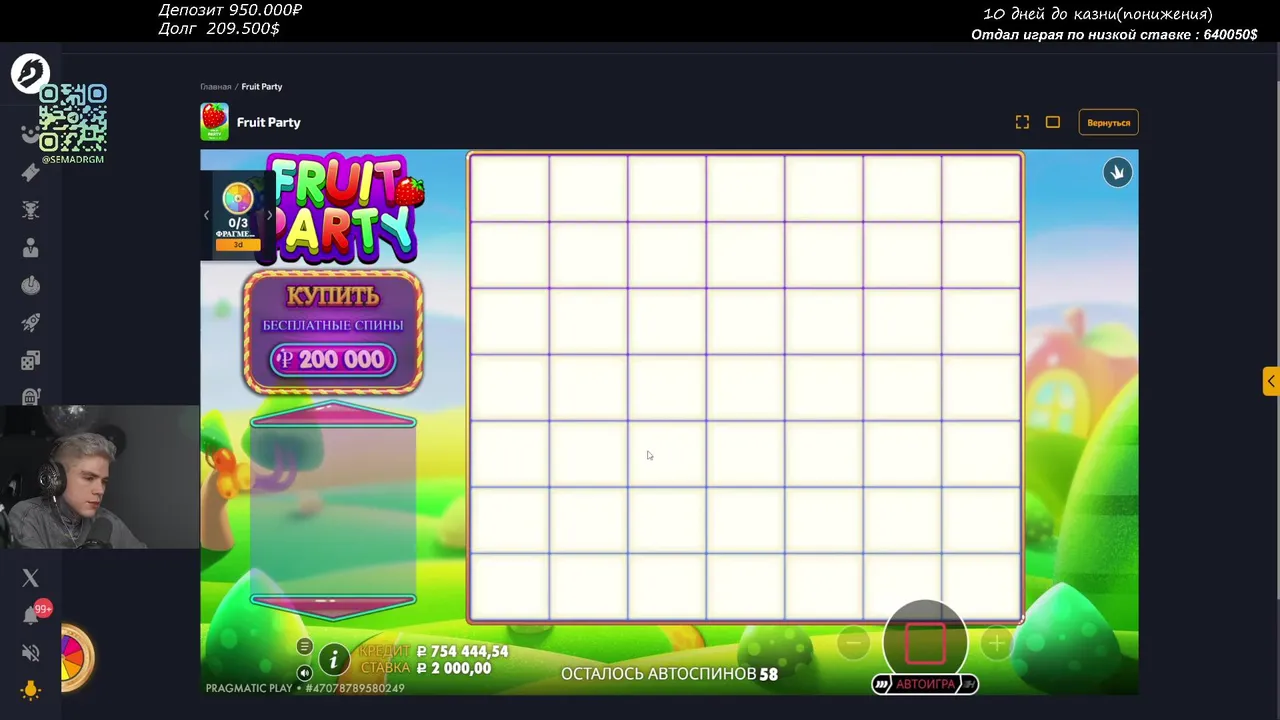Expand the orange right-edge panel arrow
This screenshot has height=720, width=1280.
[x=1270, y=381]
